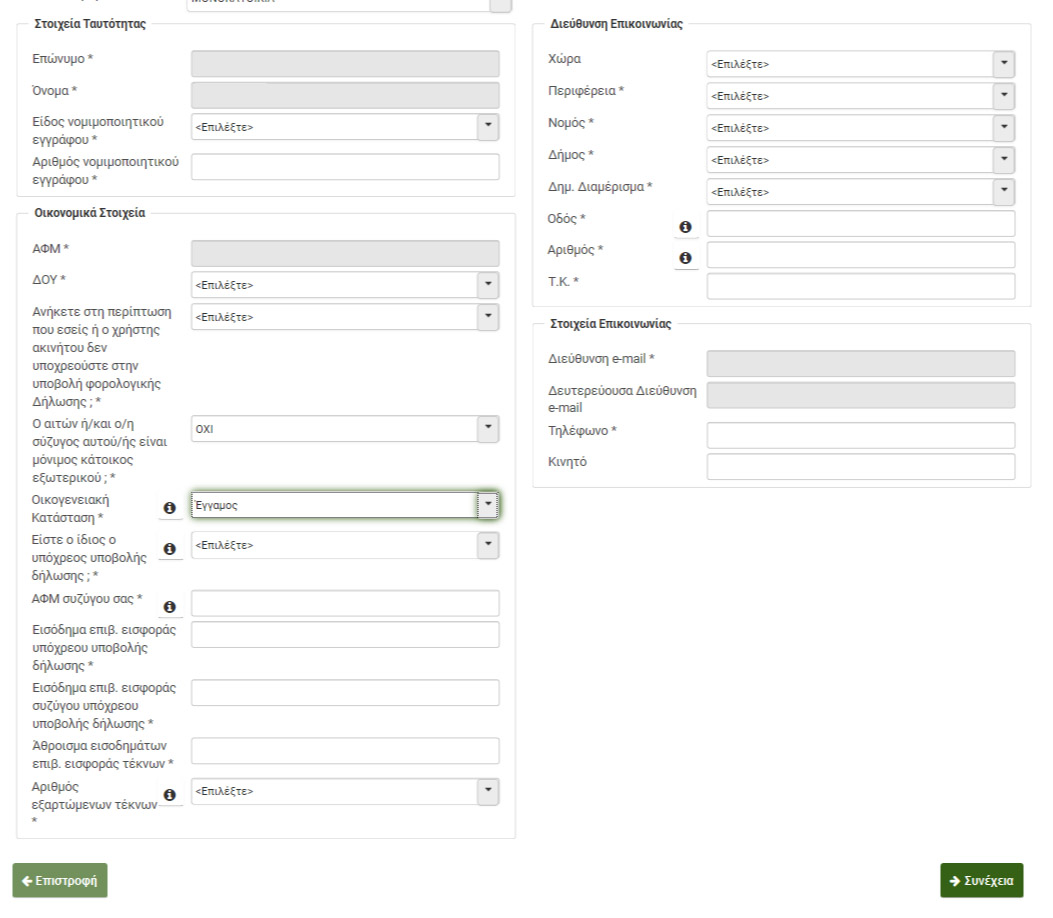This screenshot has height=918, width=1053.
Task: Select a Δήμος from the dropdown
Action: pos(860,160)
